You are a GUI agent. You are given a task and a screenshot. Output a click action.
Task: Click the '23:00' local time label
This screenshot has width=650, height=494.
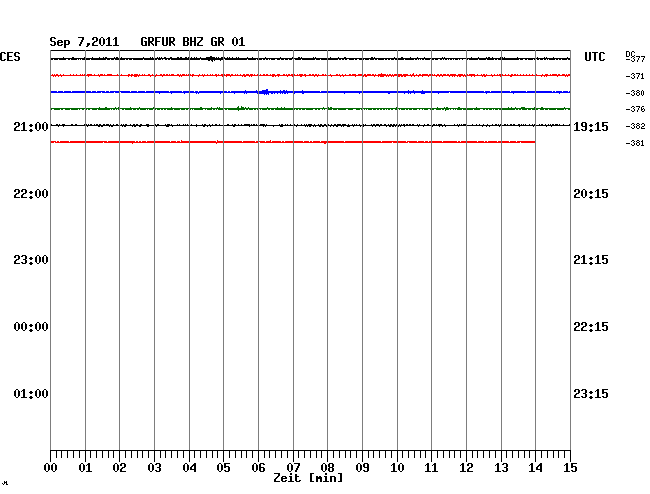pyautogui.click(x=31, y=260)
